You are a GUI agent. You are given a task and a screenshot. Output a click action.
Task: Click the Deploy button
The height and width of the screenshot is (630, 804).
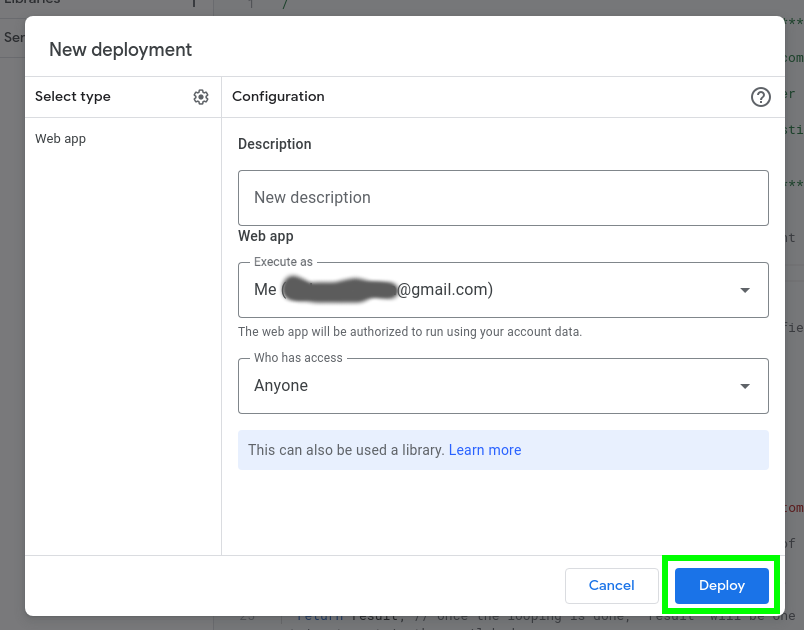(721, 585)
